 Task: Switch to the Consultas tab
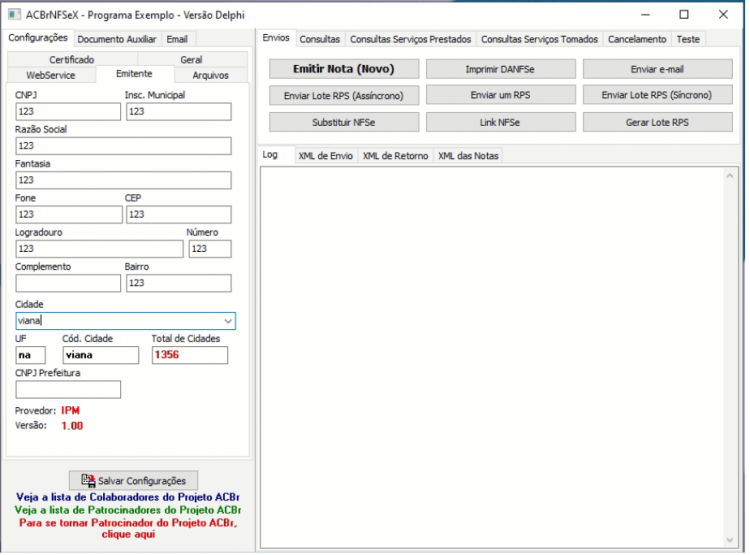point(320,39)
